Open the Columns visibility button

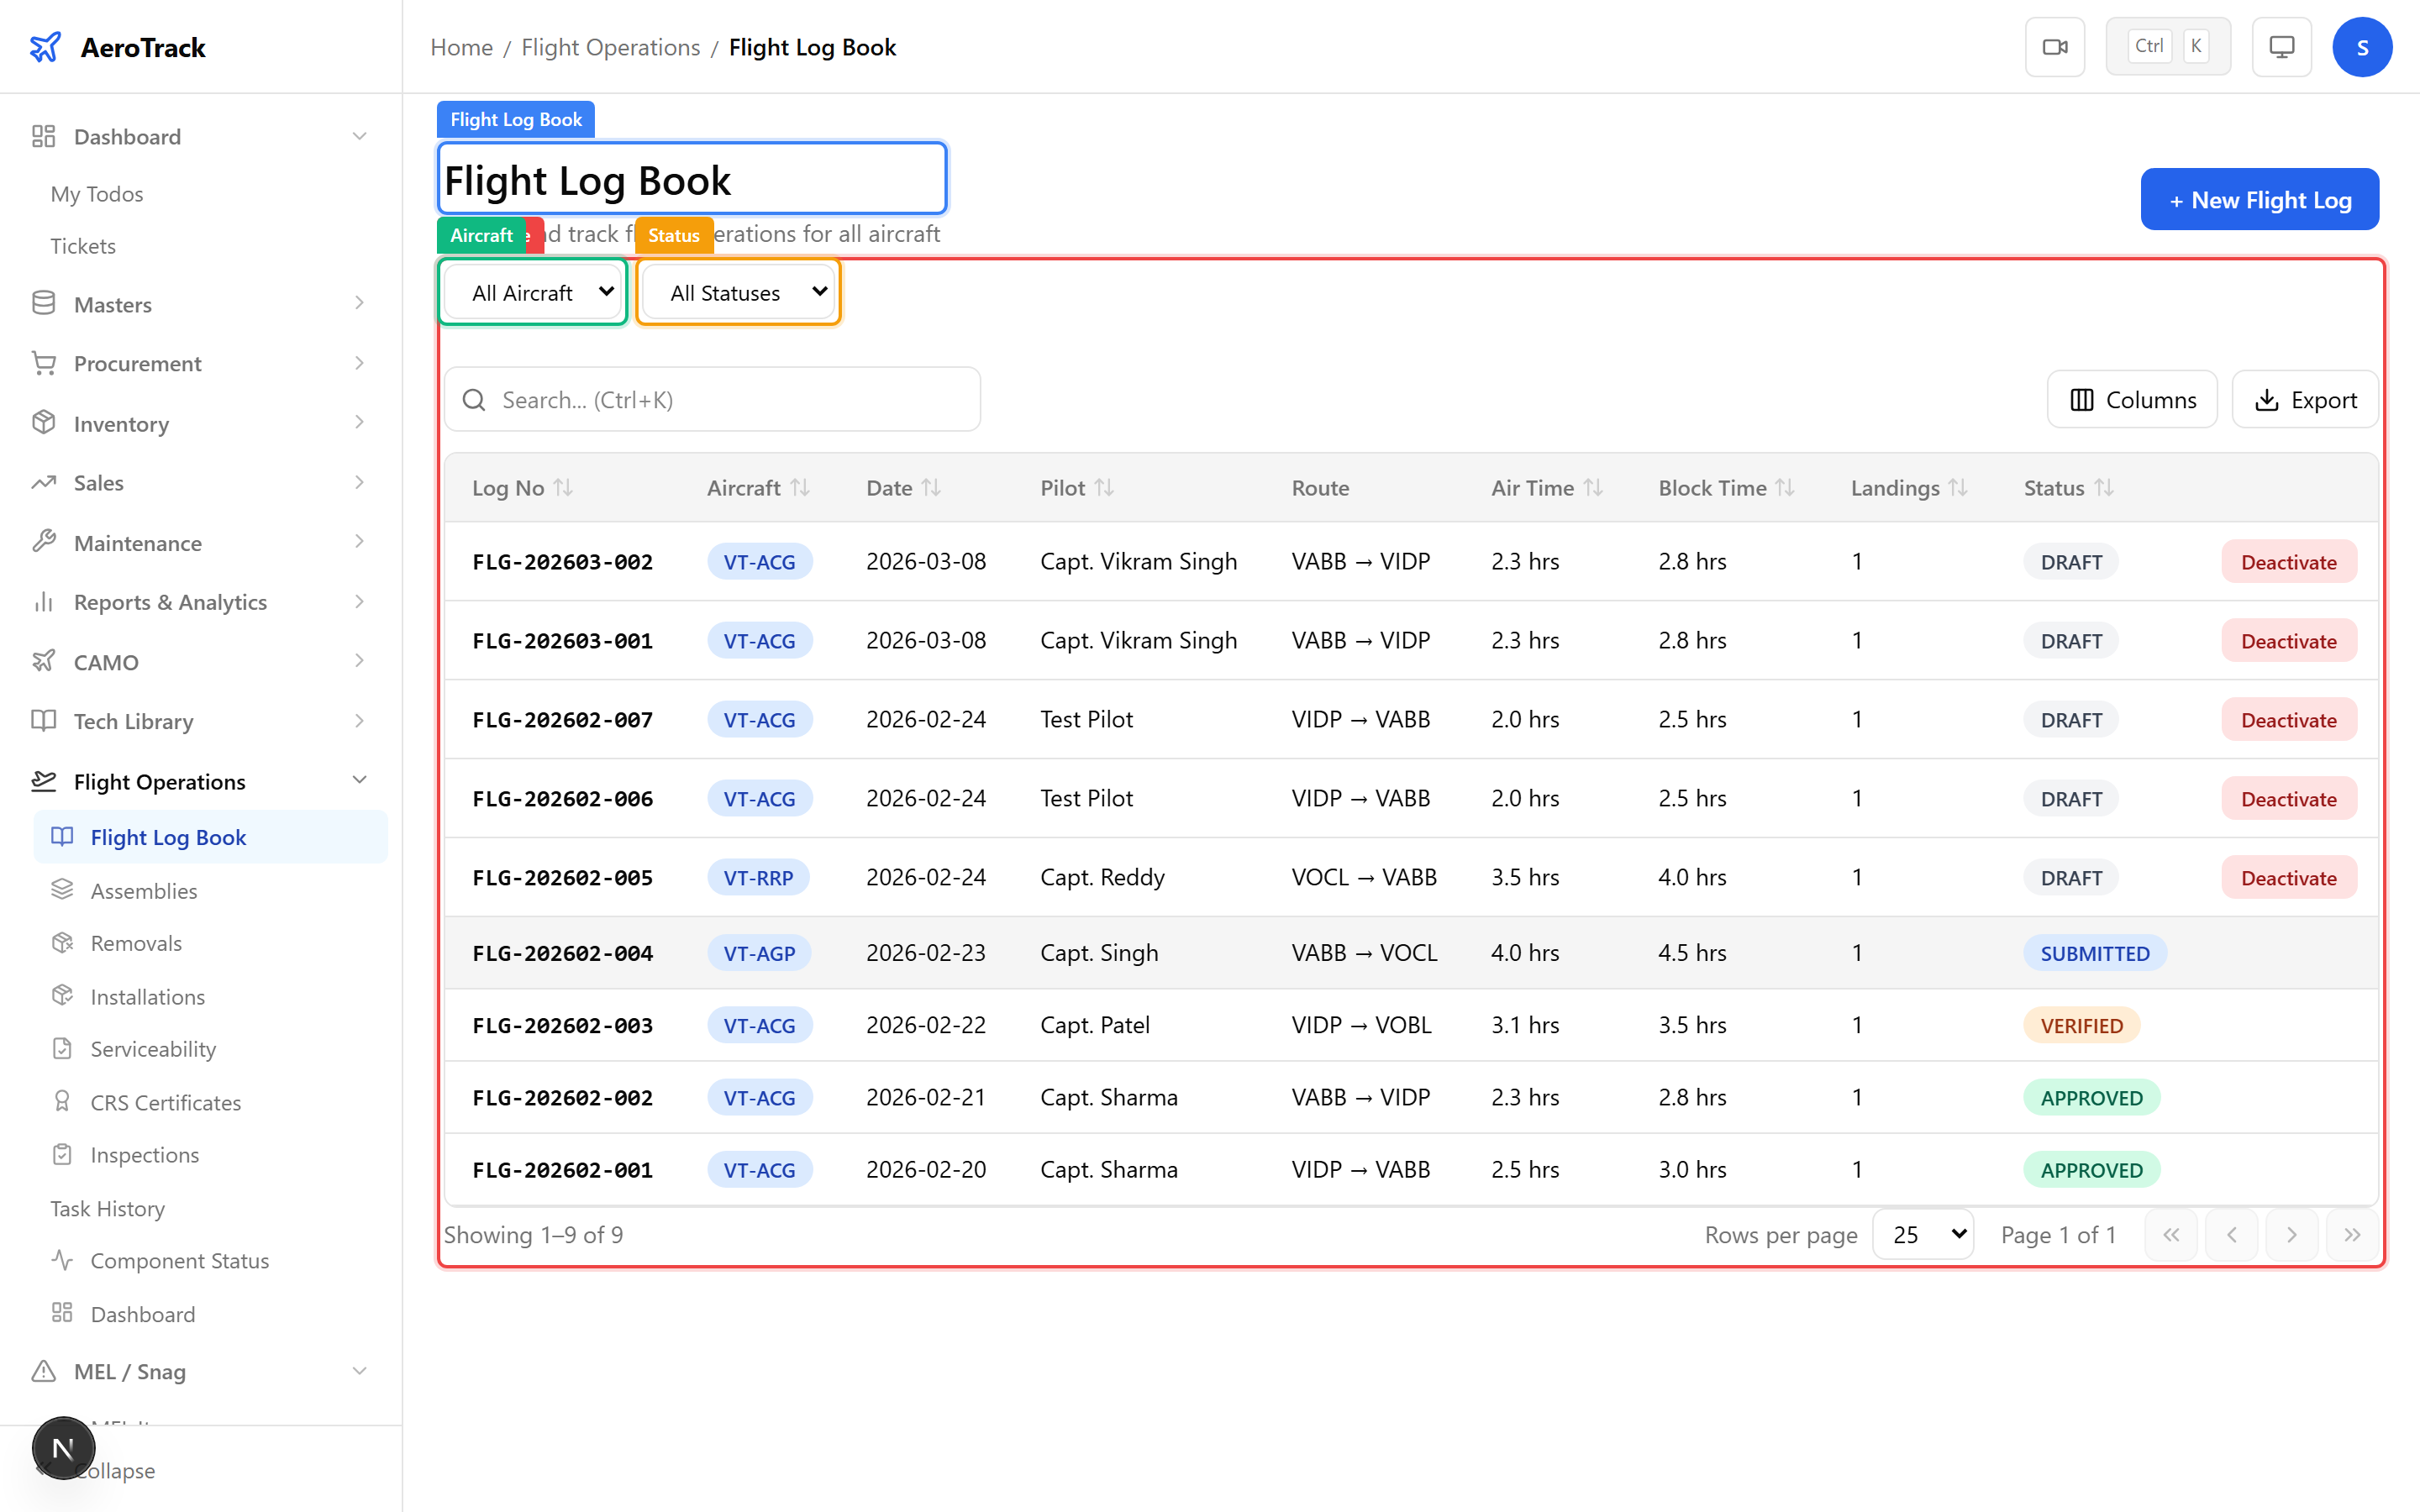pos(2132,400)
